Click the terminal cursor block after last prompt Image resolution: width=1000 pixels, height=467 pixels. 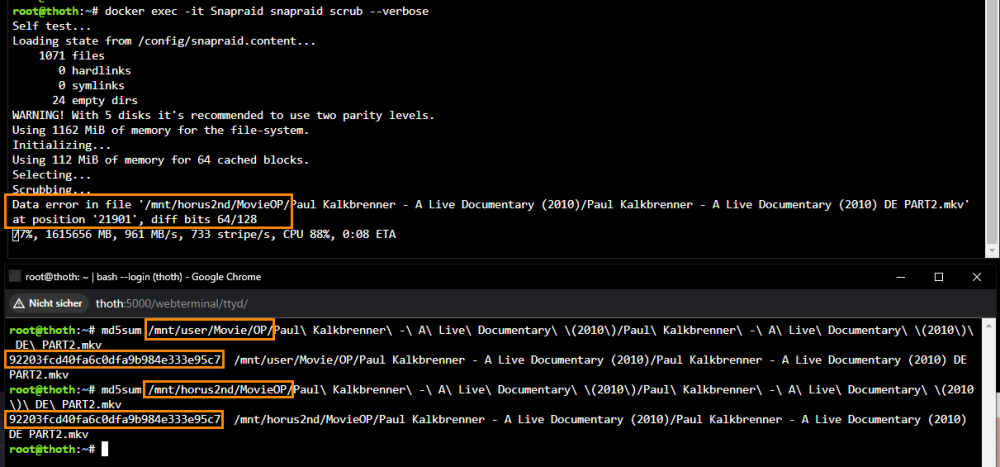click(105, 449)
